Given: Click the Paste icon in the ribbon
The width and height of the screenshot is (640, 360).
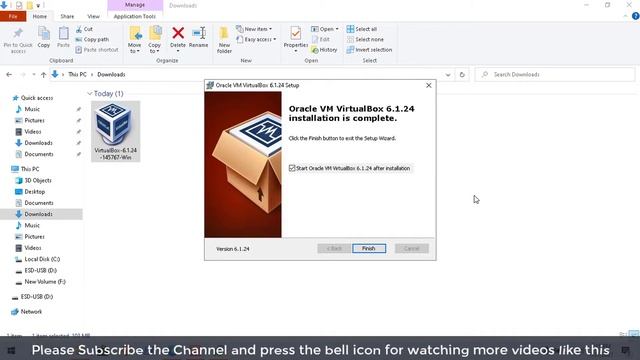Looking at the screenshot, I should point(63,37).
